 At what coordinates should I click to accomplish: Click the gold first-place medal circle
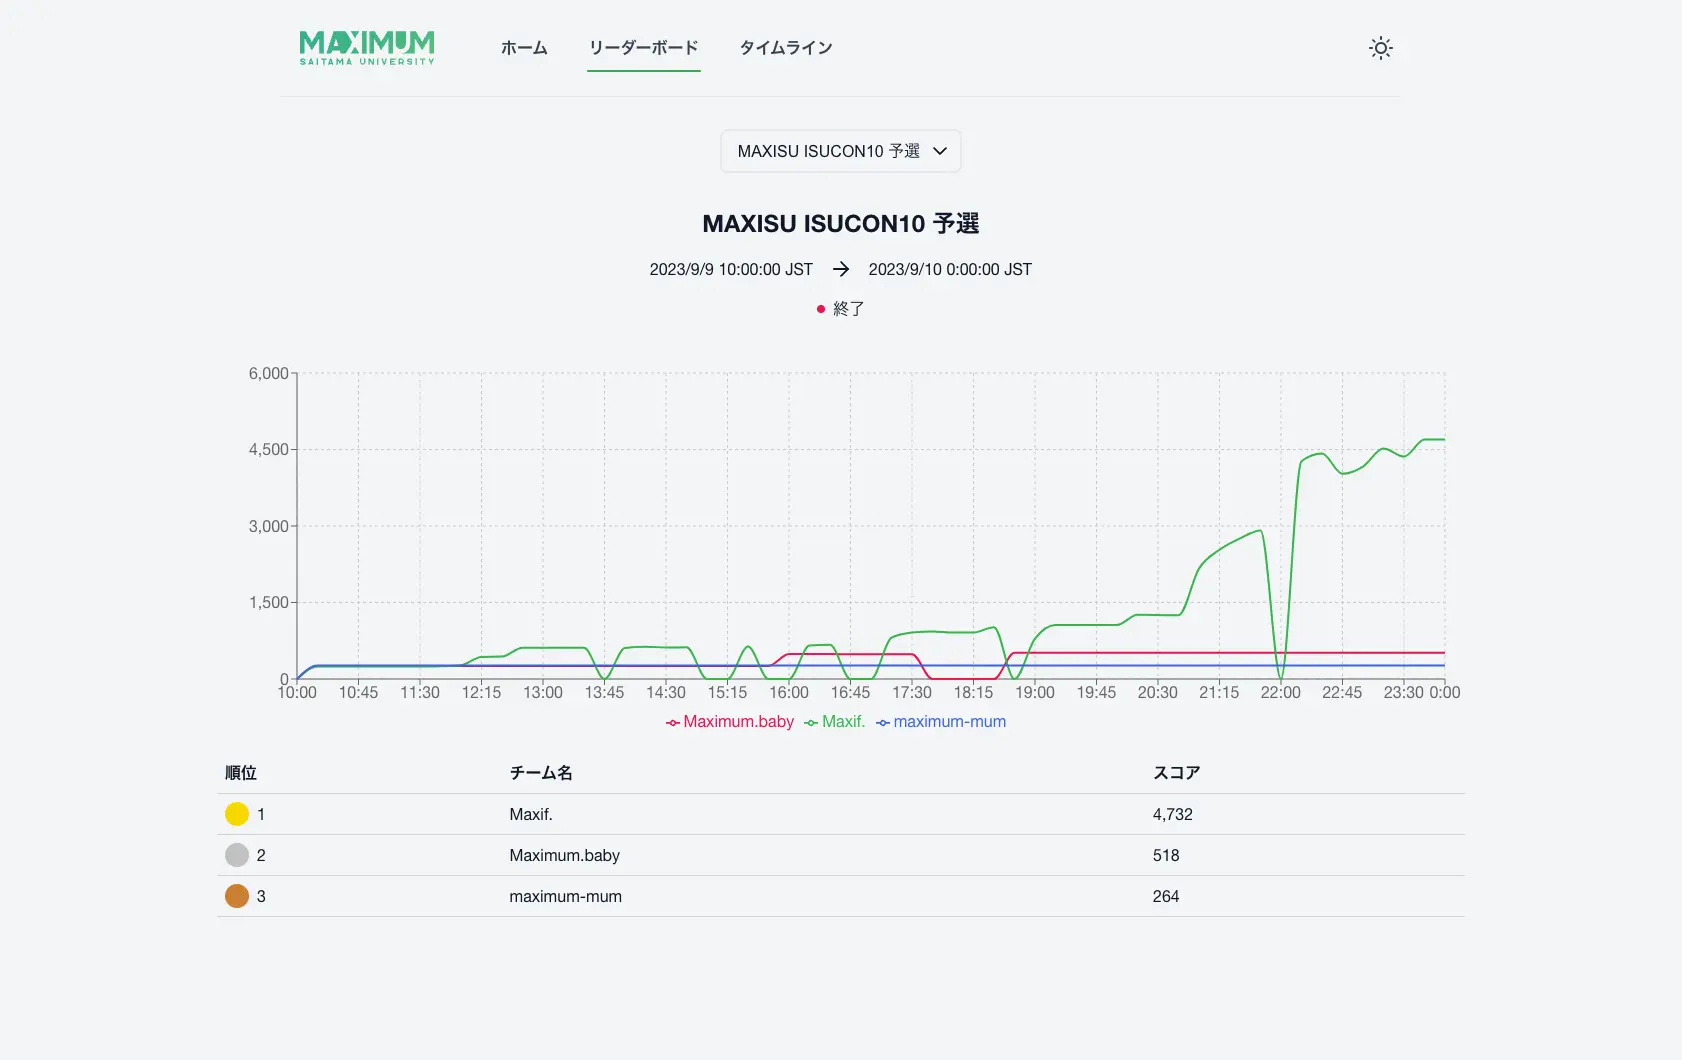click(237, 814)
